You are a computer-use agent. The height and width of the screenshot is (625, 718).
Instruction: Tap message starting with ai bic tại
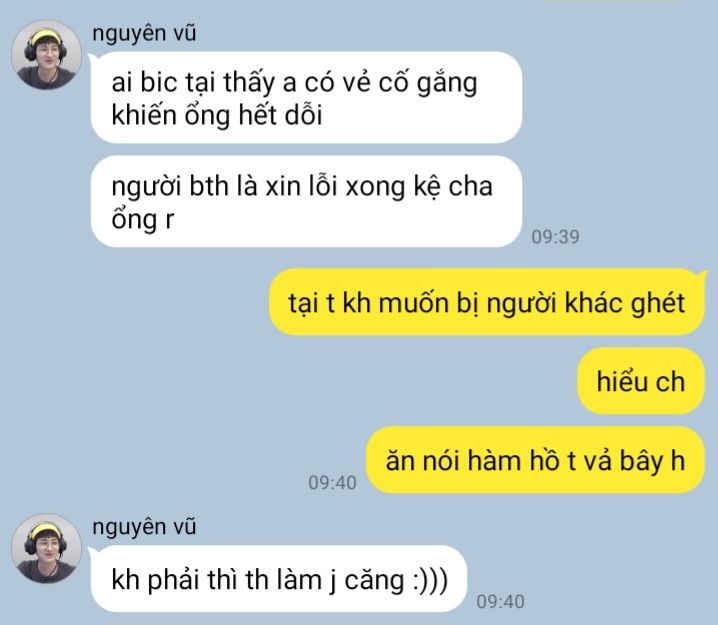click(306, 98)
